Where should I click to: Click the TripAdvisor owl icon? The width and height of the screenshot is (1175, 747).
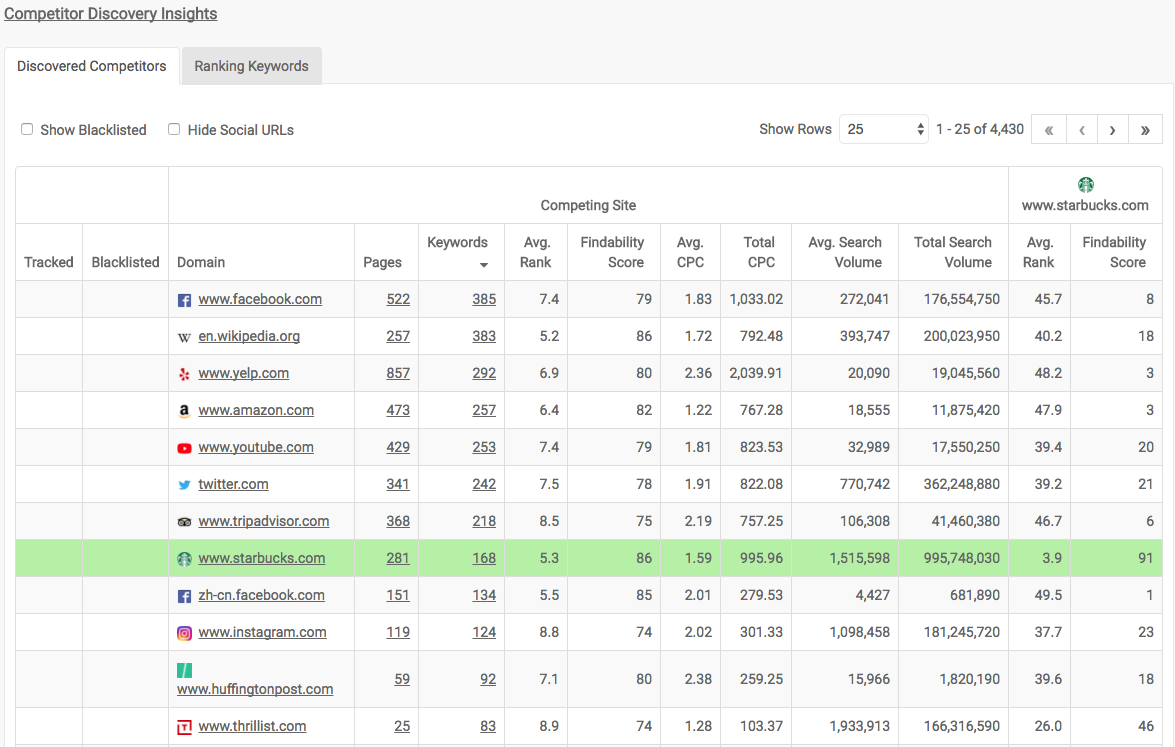point(184,522)
